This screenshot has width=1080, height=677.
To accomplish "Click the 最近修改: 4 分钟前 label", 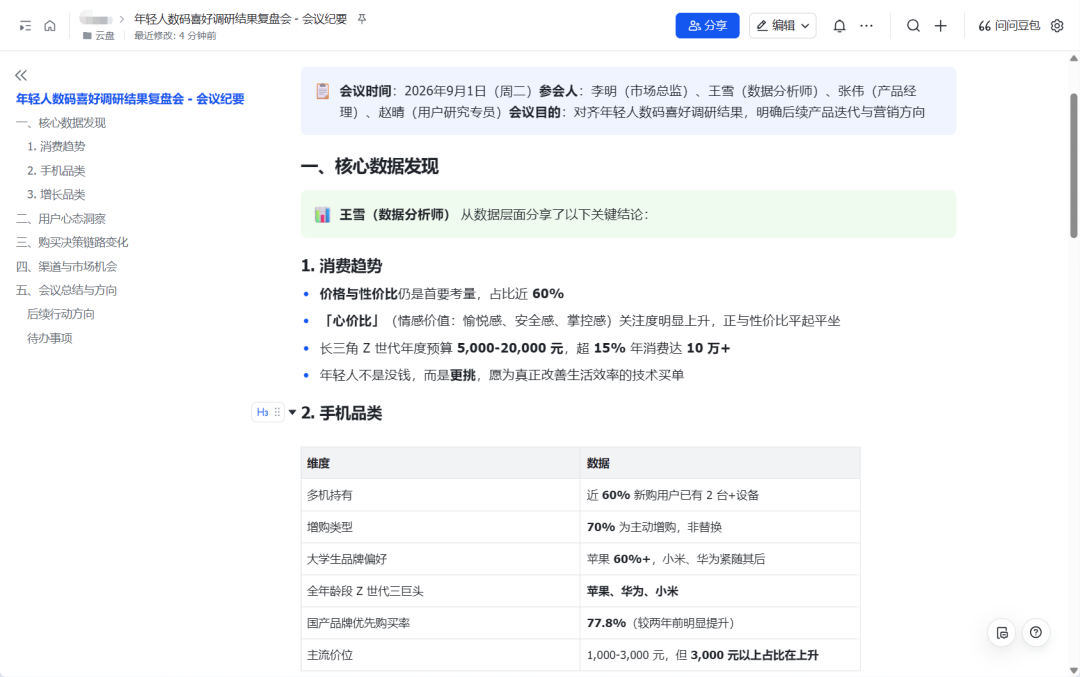I will pyautogui.click(x=175, y=36).
